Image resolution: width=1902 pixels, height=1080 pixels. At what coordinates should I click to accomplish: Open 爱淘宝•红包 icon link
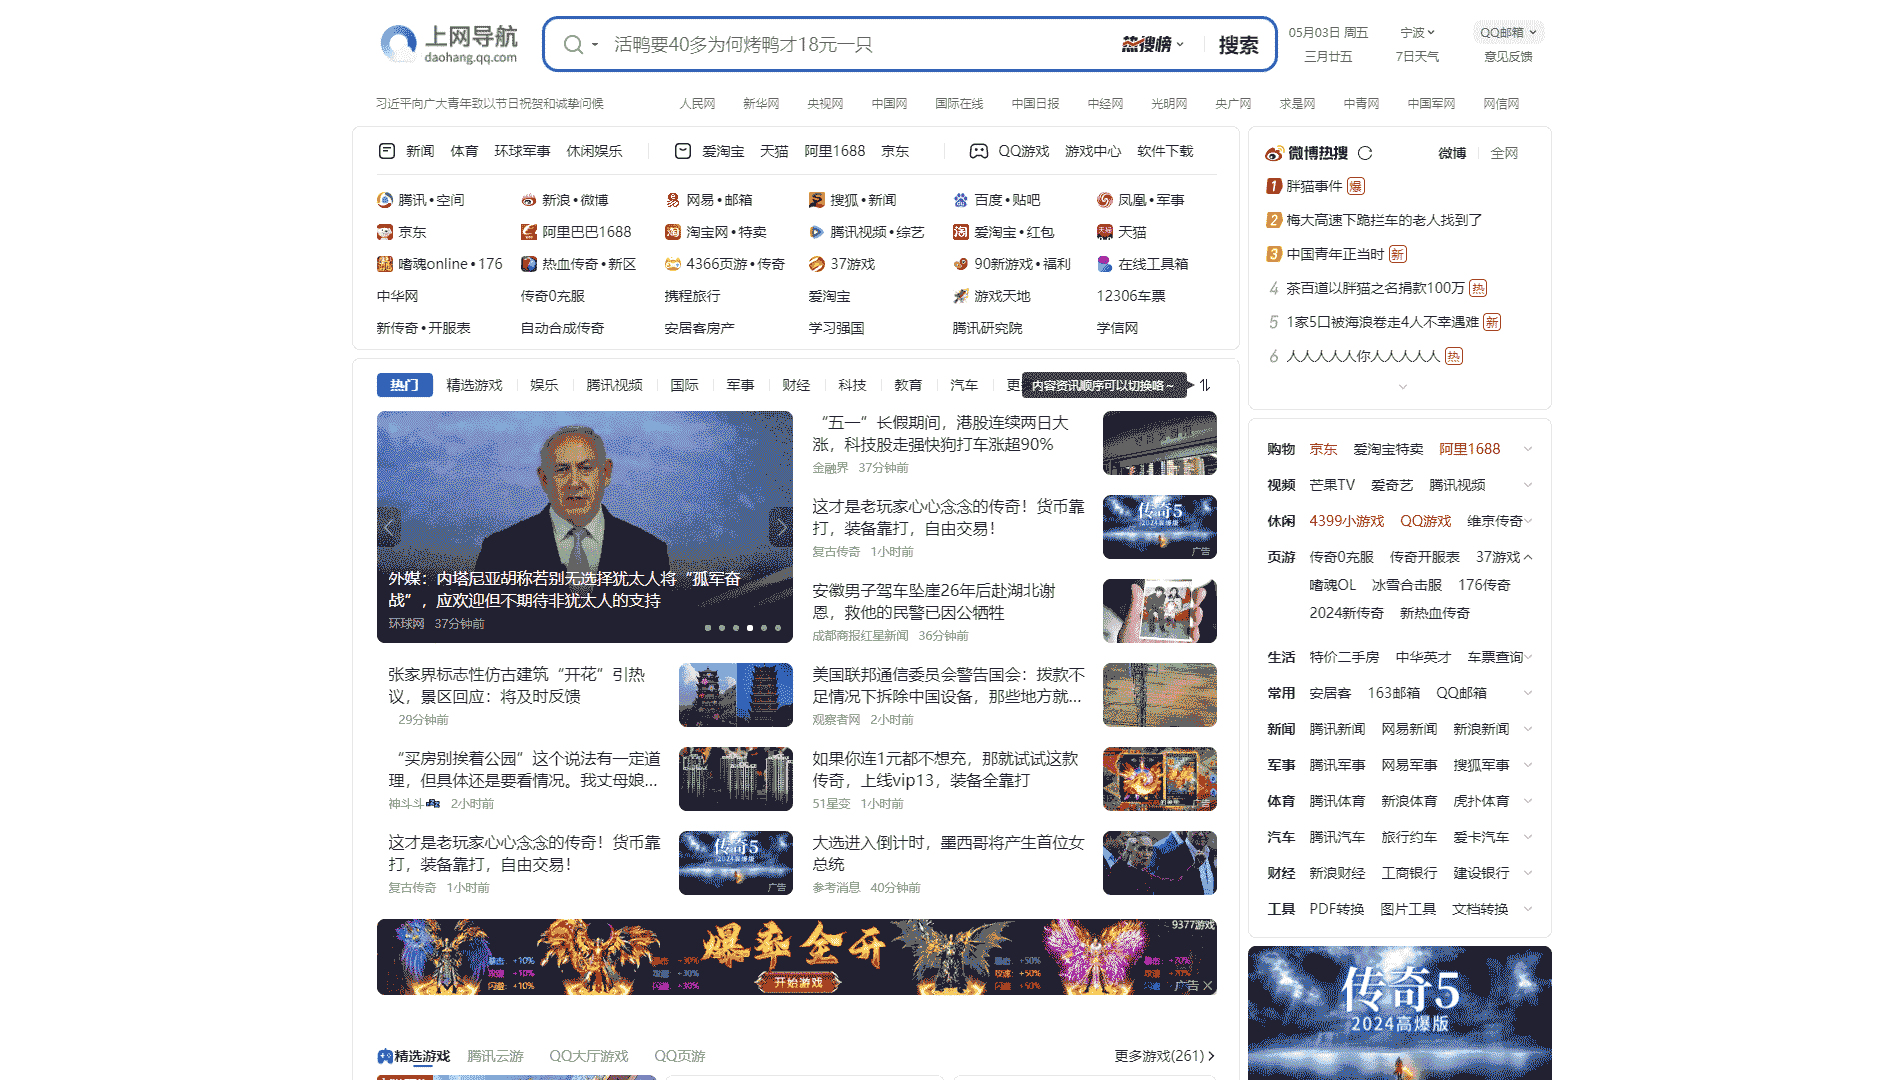(961, 232)
